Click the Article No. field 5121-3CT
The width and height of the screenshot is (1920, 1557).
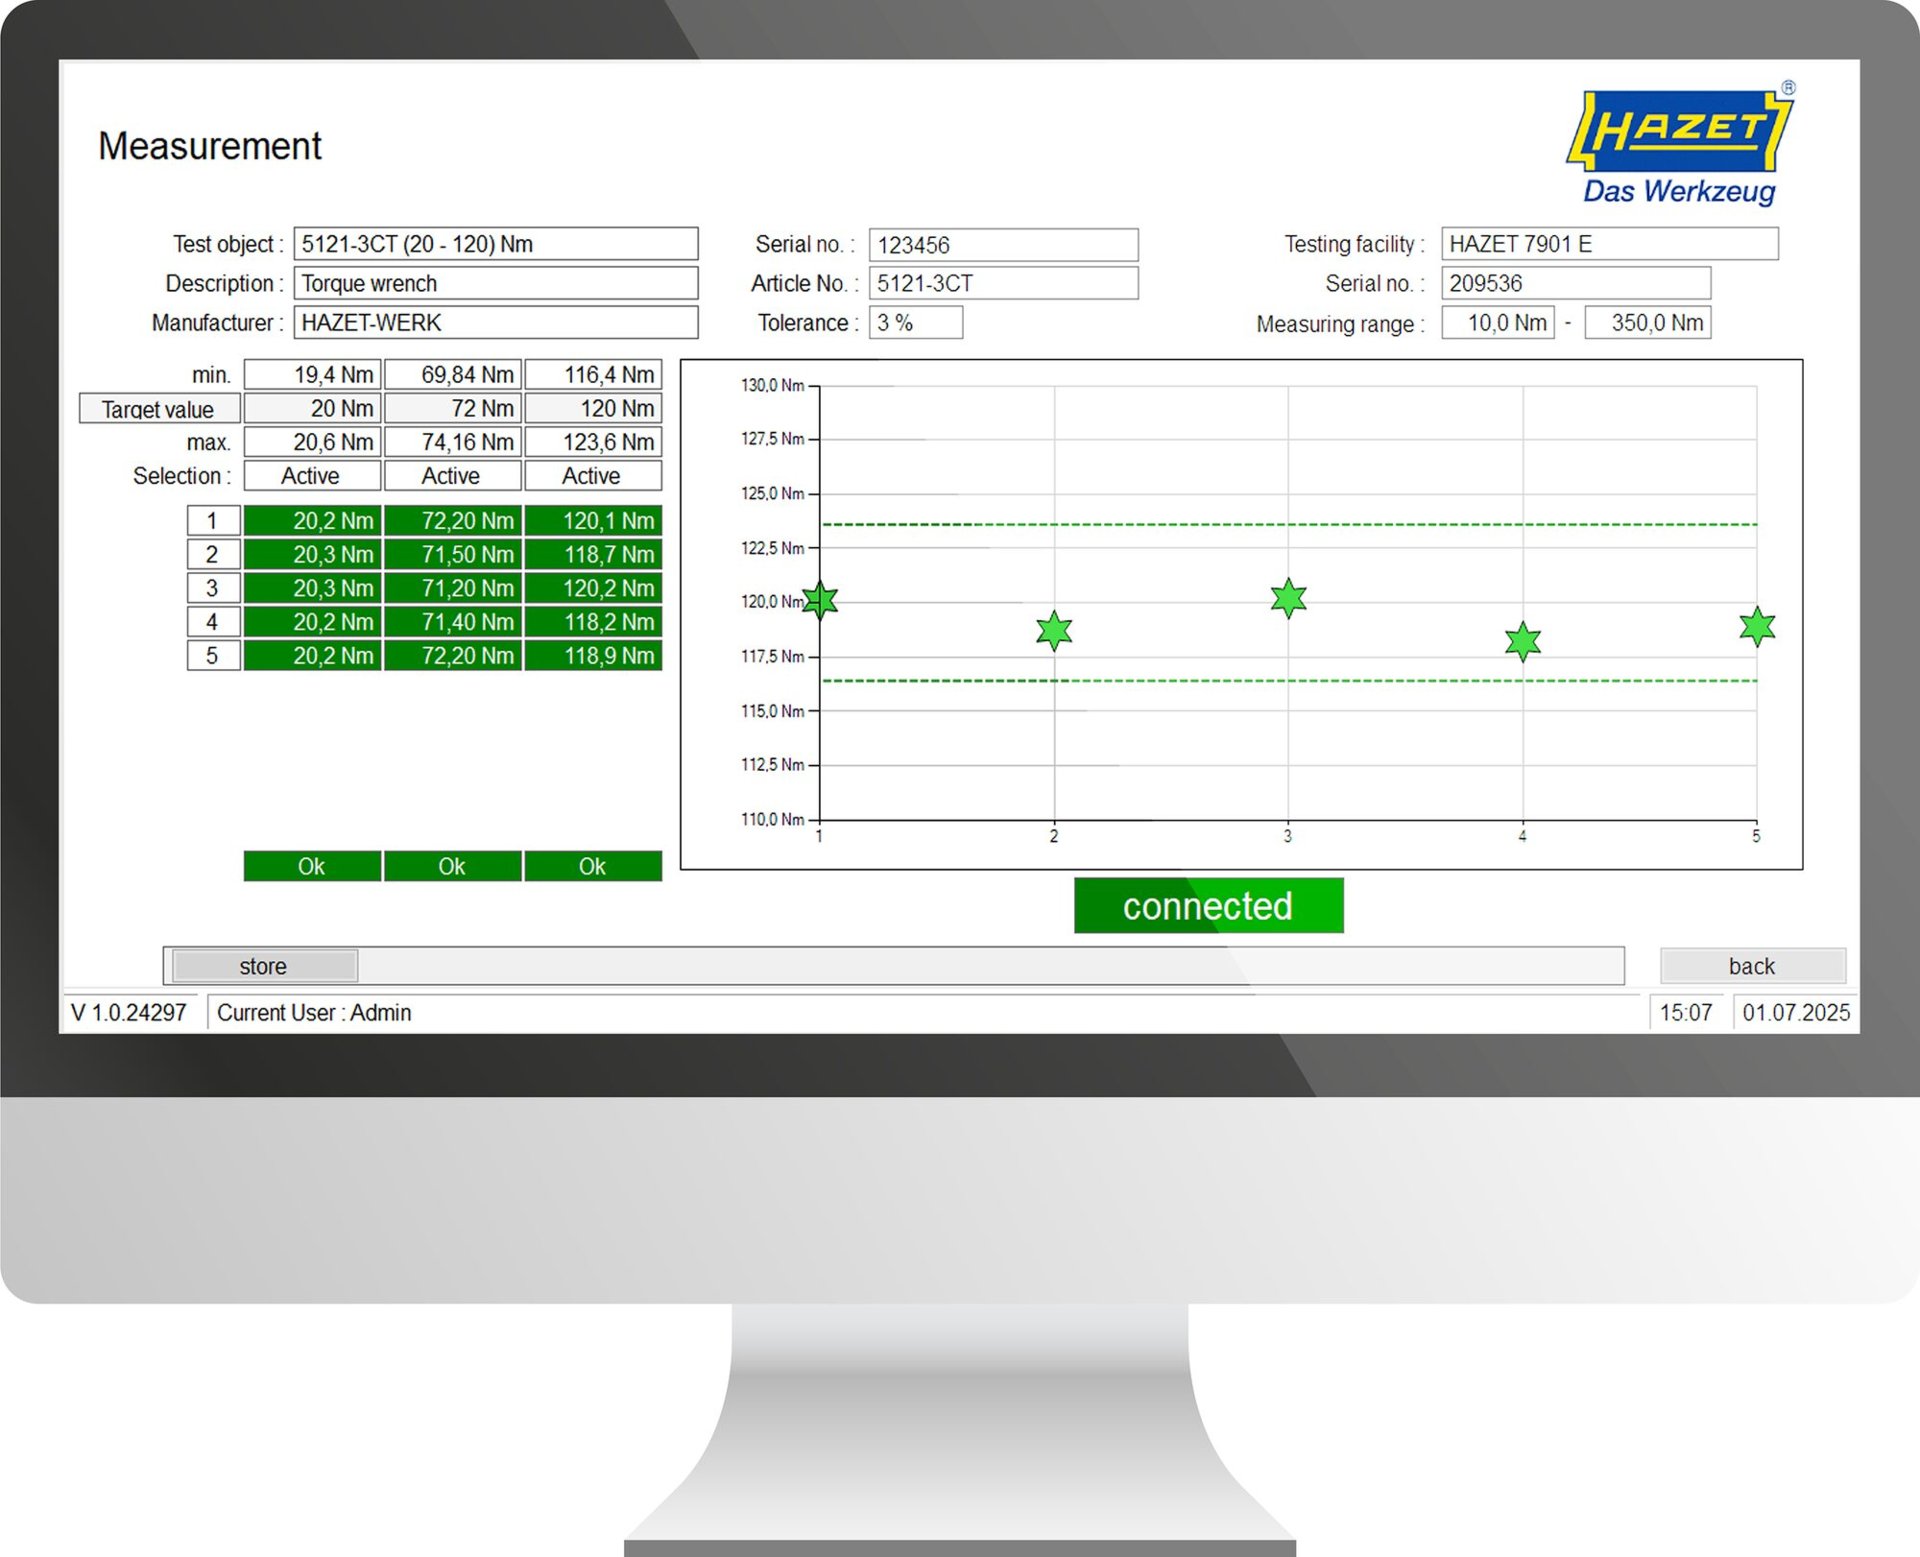1003,283
